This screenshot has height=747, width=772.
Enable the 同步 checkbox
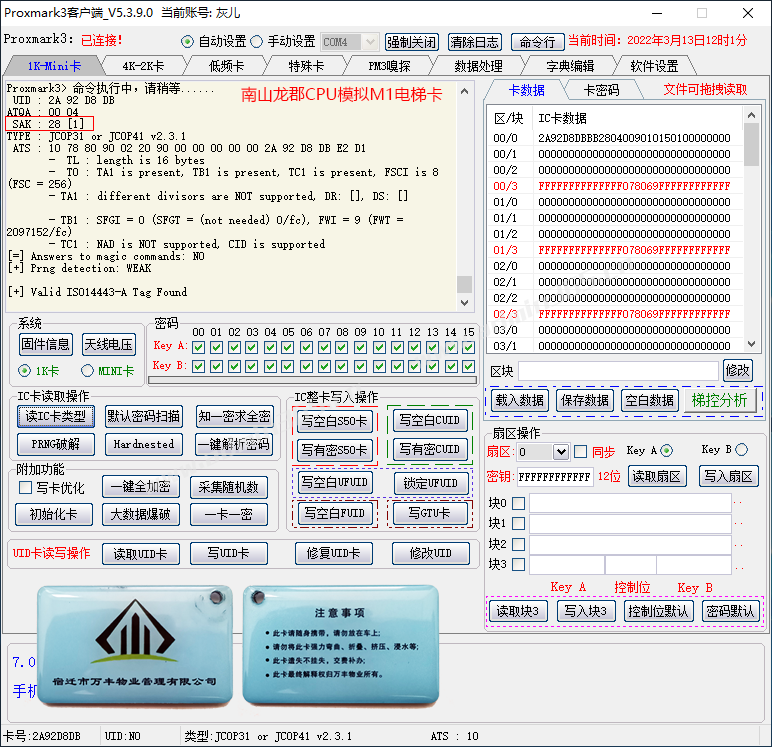coord(581,452)
